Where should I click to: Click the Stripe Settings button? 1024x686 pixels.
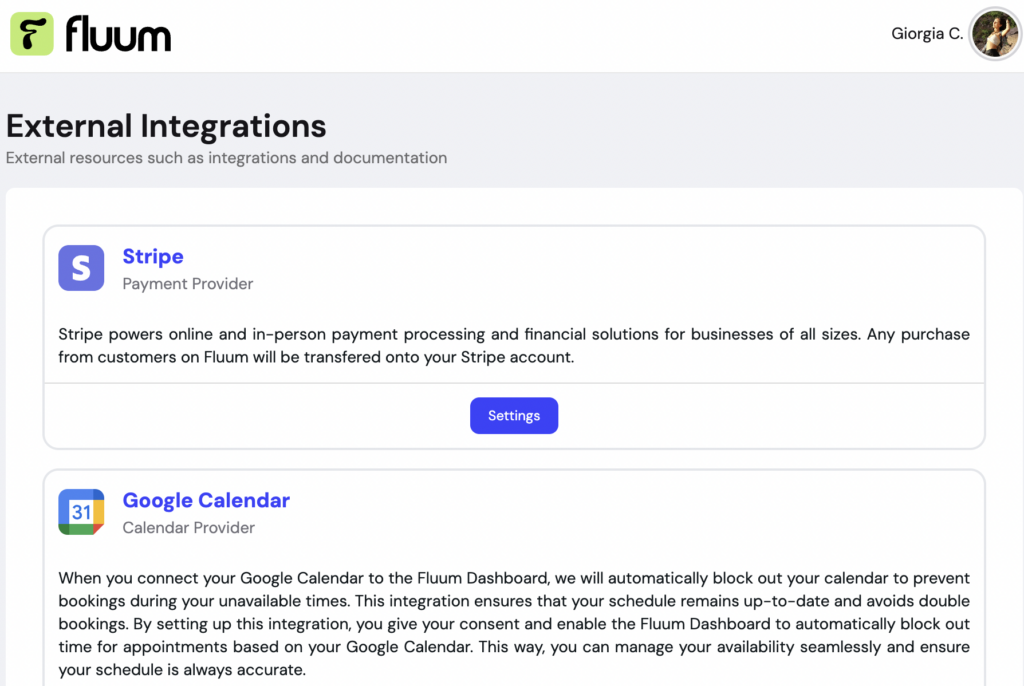coord(514,416)
